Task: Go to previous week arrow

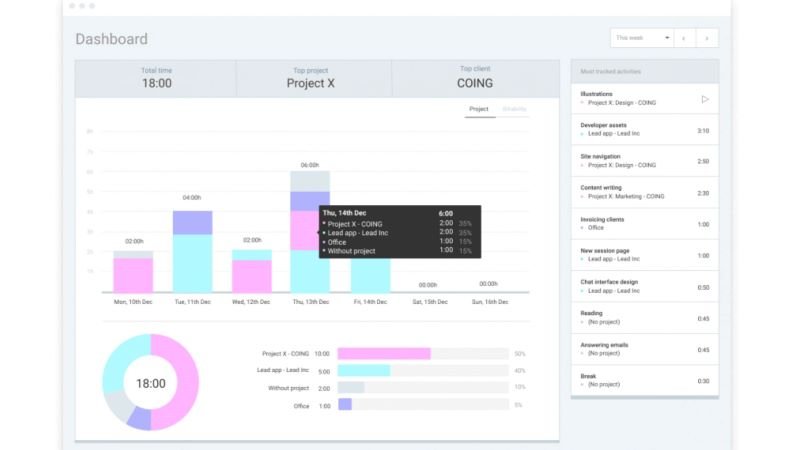Action: [x=684, y=38]
